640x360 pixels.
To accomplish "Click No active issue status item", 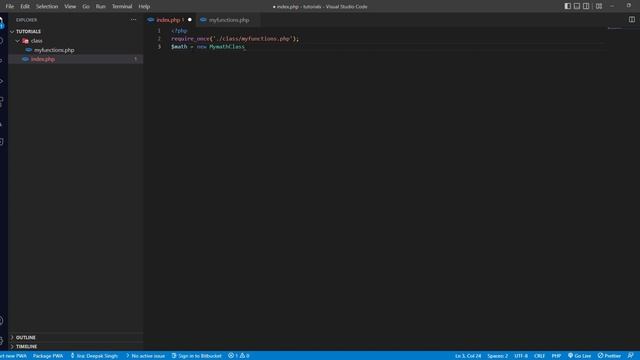I will click(x=145, y=356).
